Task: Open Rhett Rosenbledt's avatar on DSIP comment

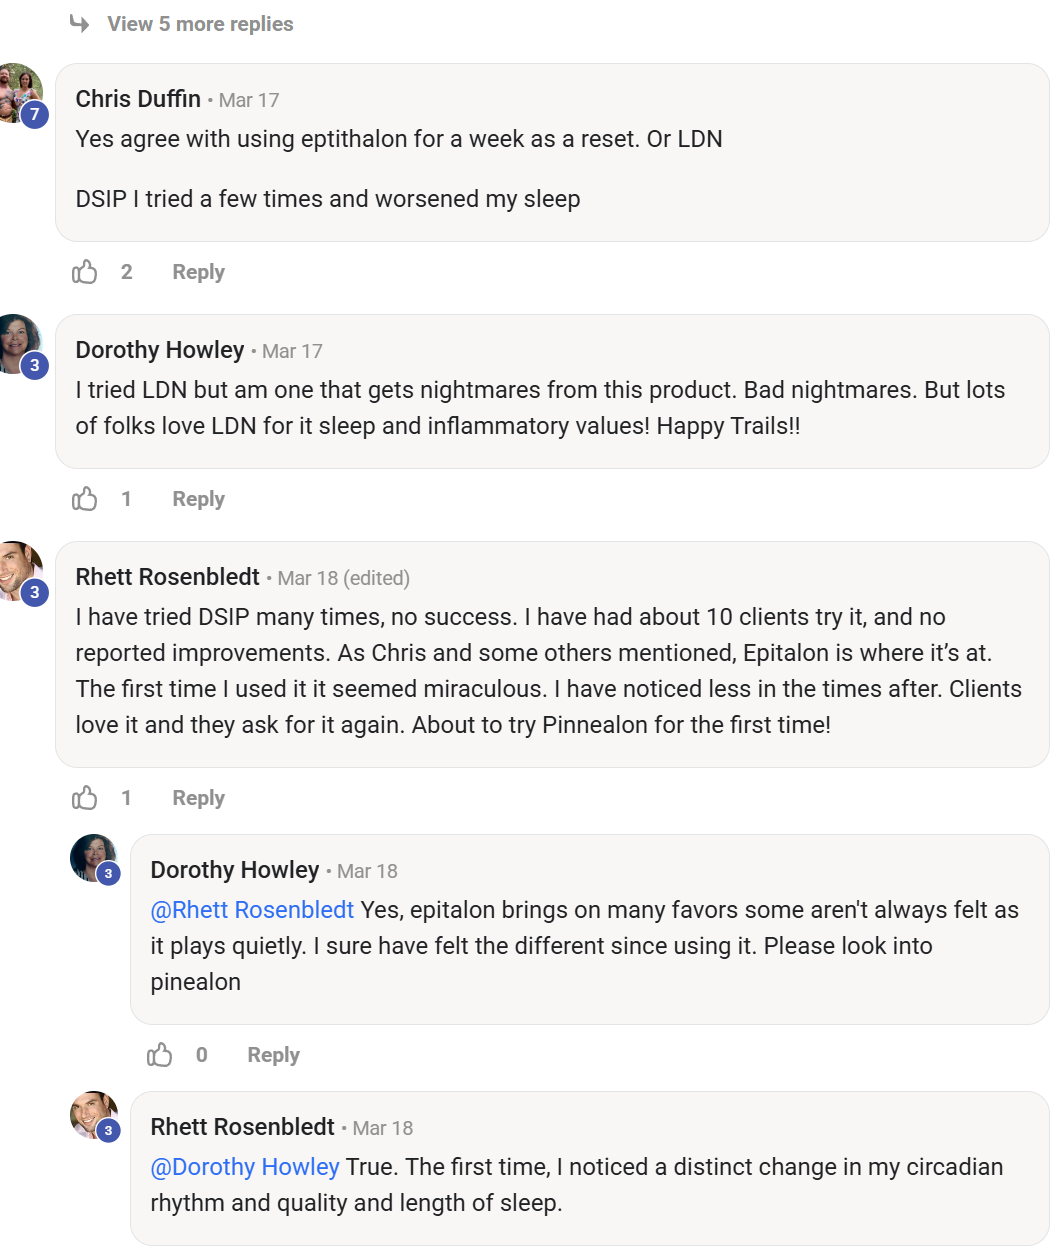Action: coord(18,569)
